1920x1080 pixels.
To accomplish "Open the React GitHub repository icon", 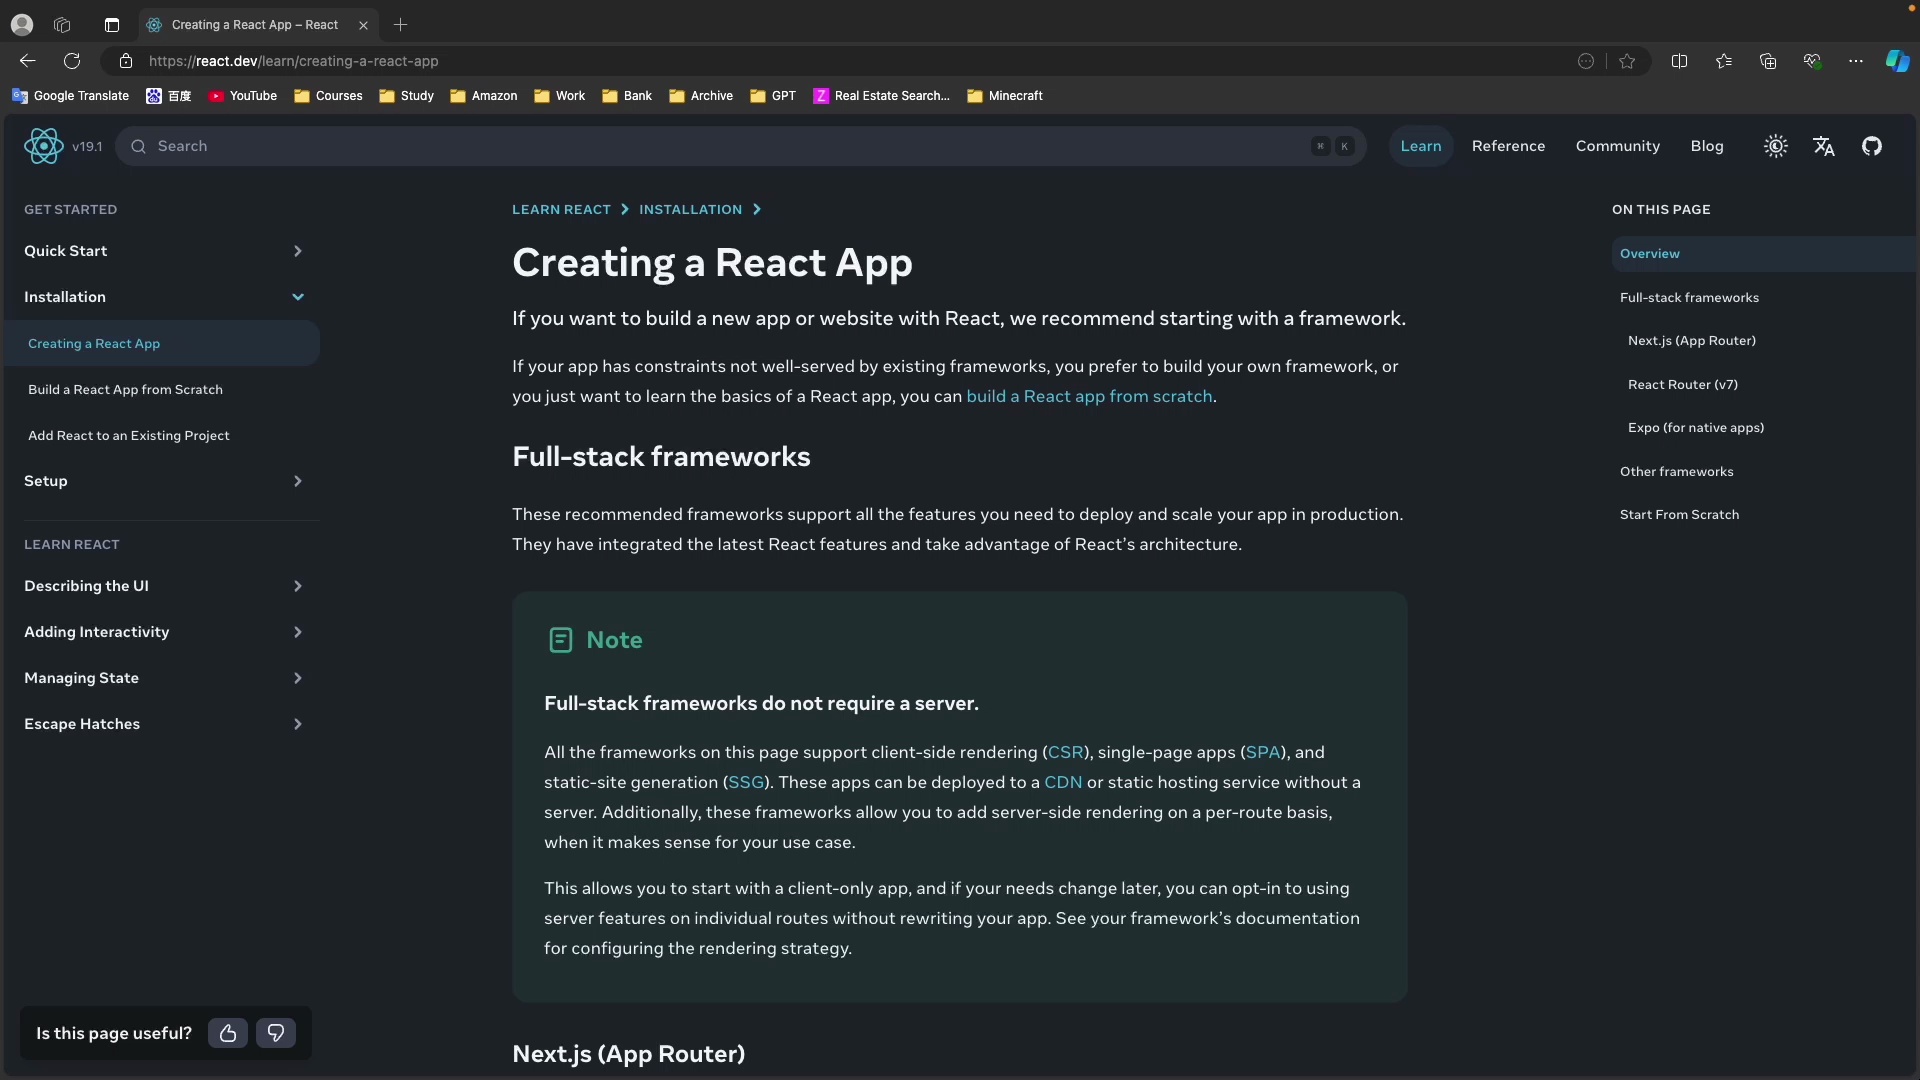I will [x=1872, y=146].
